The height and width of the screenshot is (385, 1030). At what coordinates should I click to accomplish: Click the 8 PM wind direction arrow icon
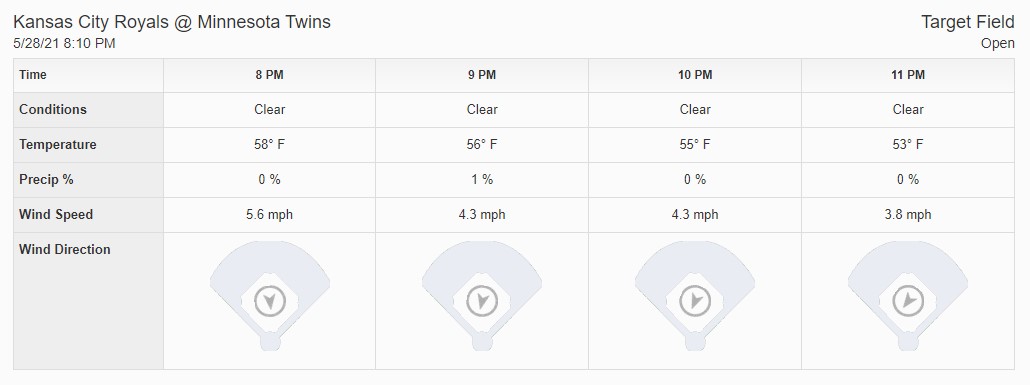(269, 301)
